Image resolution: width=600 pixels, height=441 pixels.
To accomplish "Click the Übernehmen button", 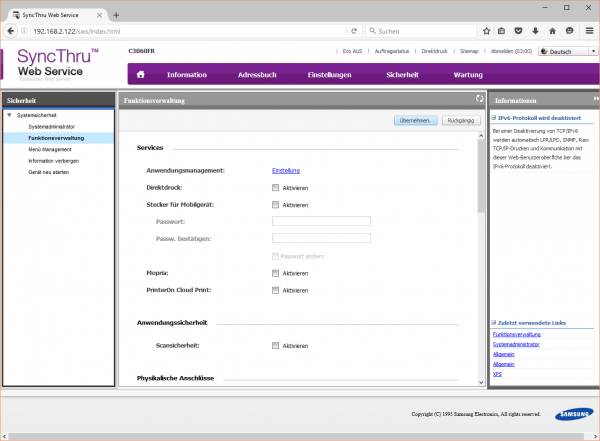I will pos(415,120).
